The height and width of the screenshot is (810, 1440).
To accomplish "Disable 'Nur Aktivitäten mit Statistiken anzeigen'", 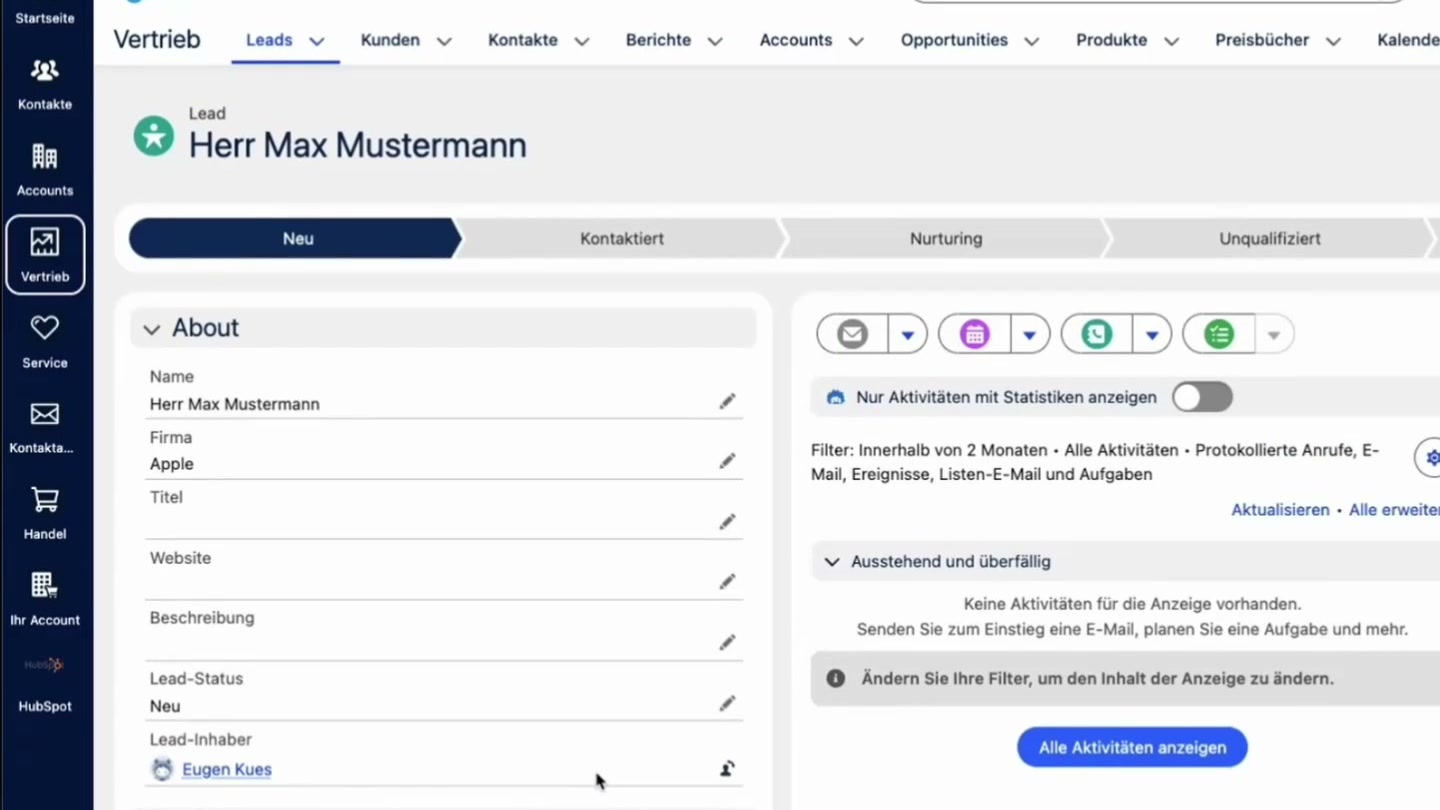I will click(x=1202, y=397).
